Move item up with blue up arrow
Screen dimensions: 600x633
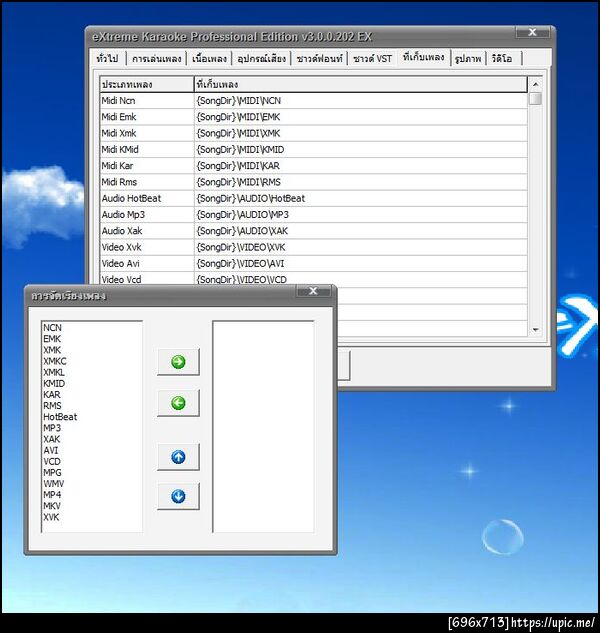click(x=178, y=457)
